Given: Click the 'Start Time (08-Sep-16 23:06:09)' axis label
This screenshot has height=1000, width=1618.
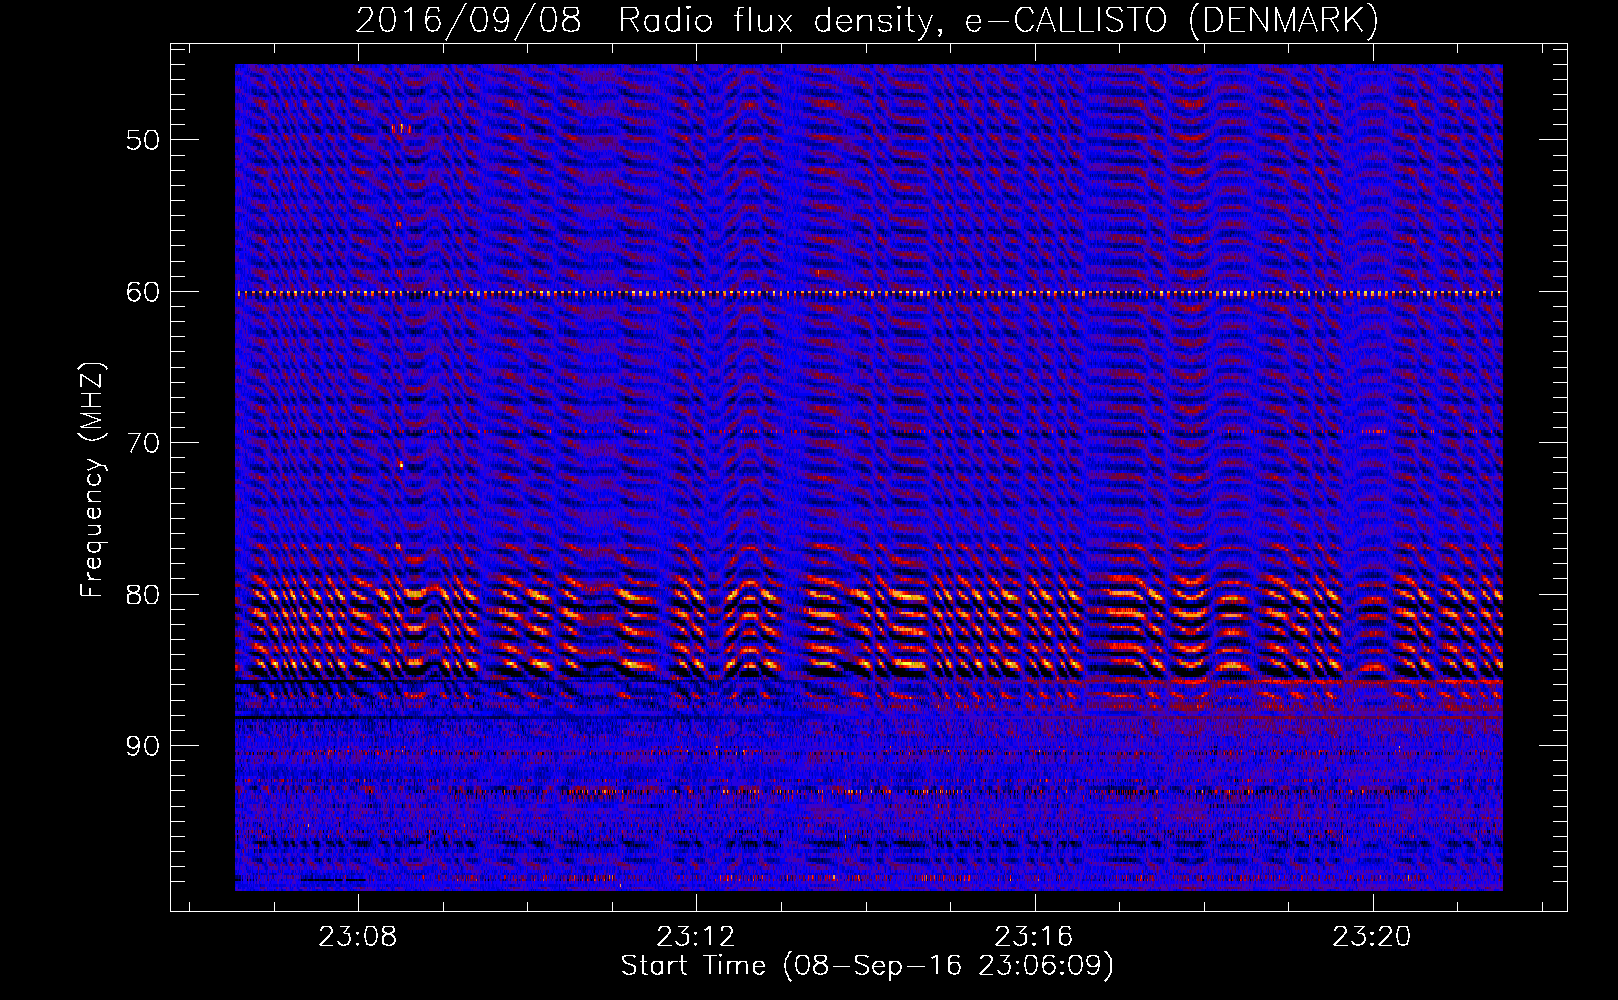Looking at the screenshot, I should 867,966.
